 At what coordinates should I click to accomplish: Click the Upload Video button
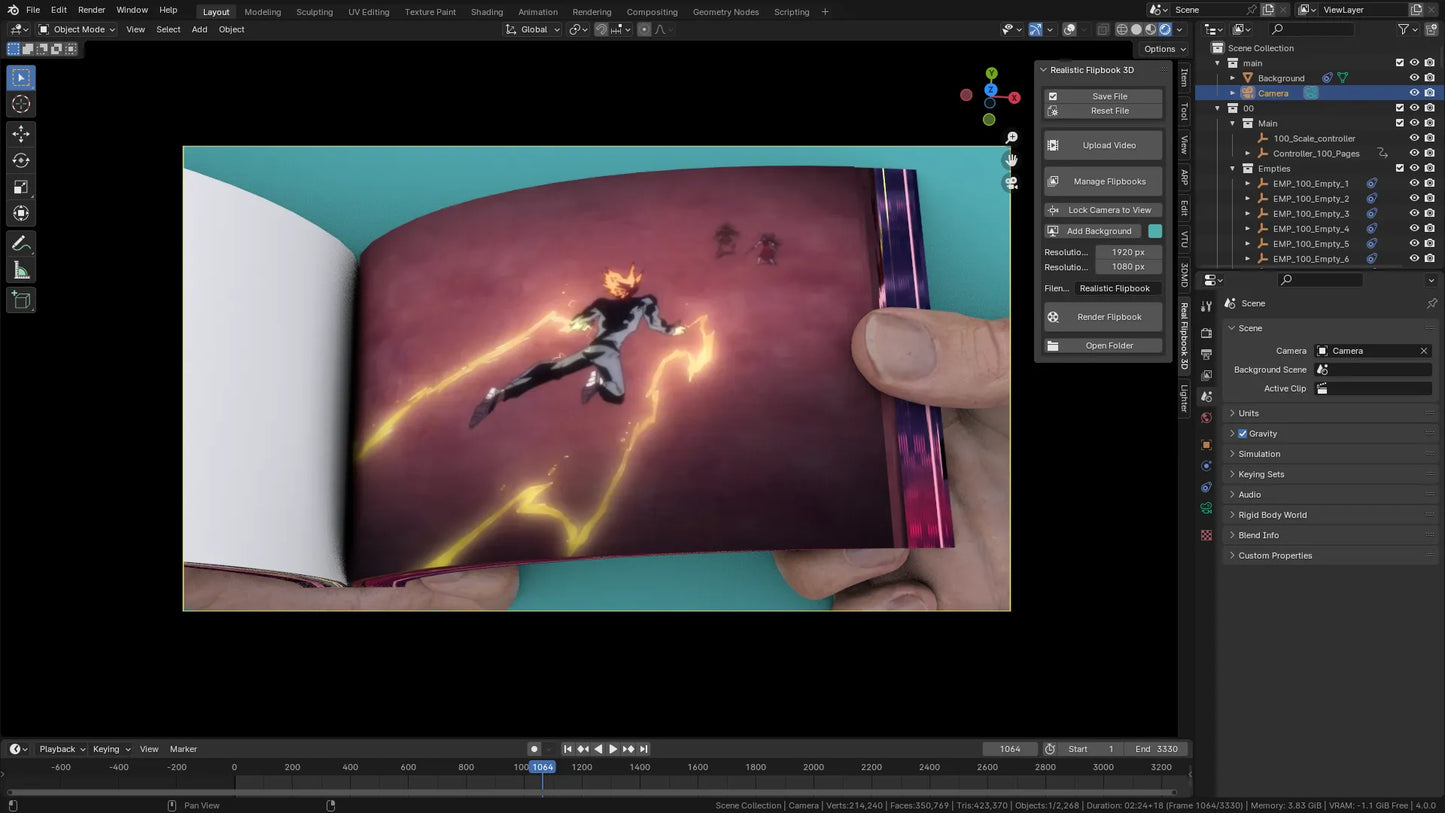pos(1103,146)
